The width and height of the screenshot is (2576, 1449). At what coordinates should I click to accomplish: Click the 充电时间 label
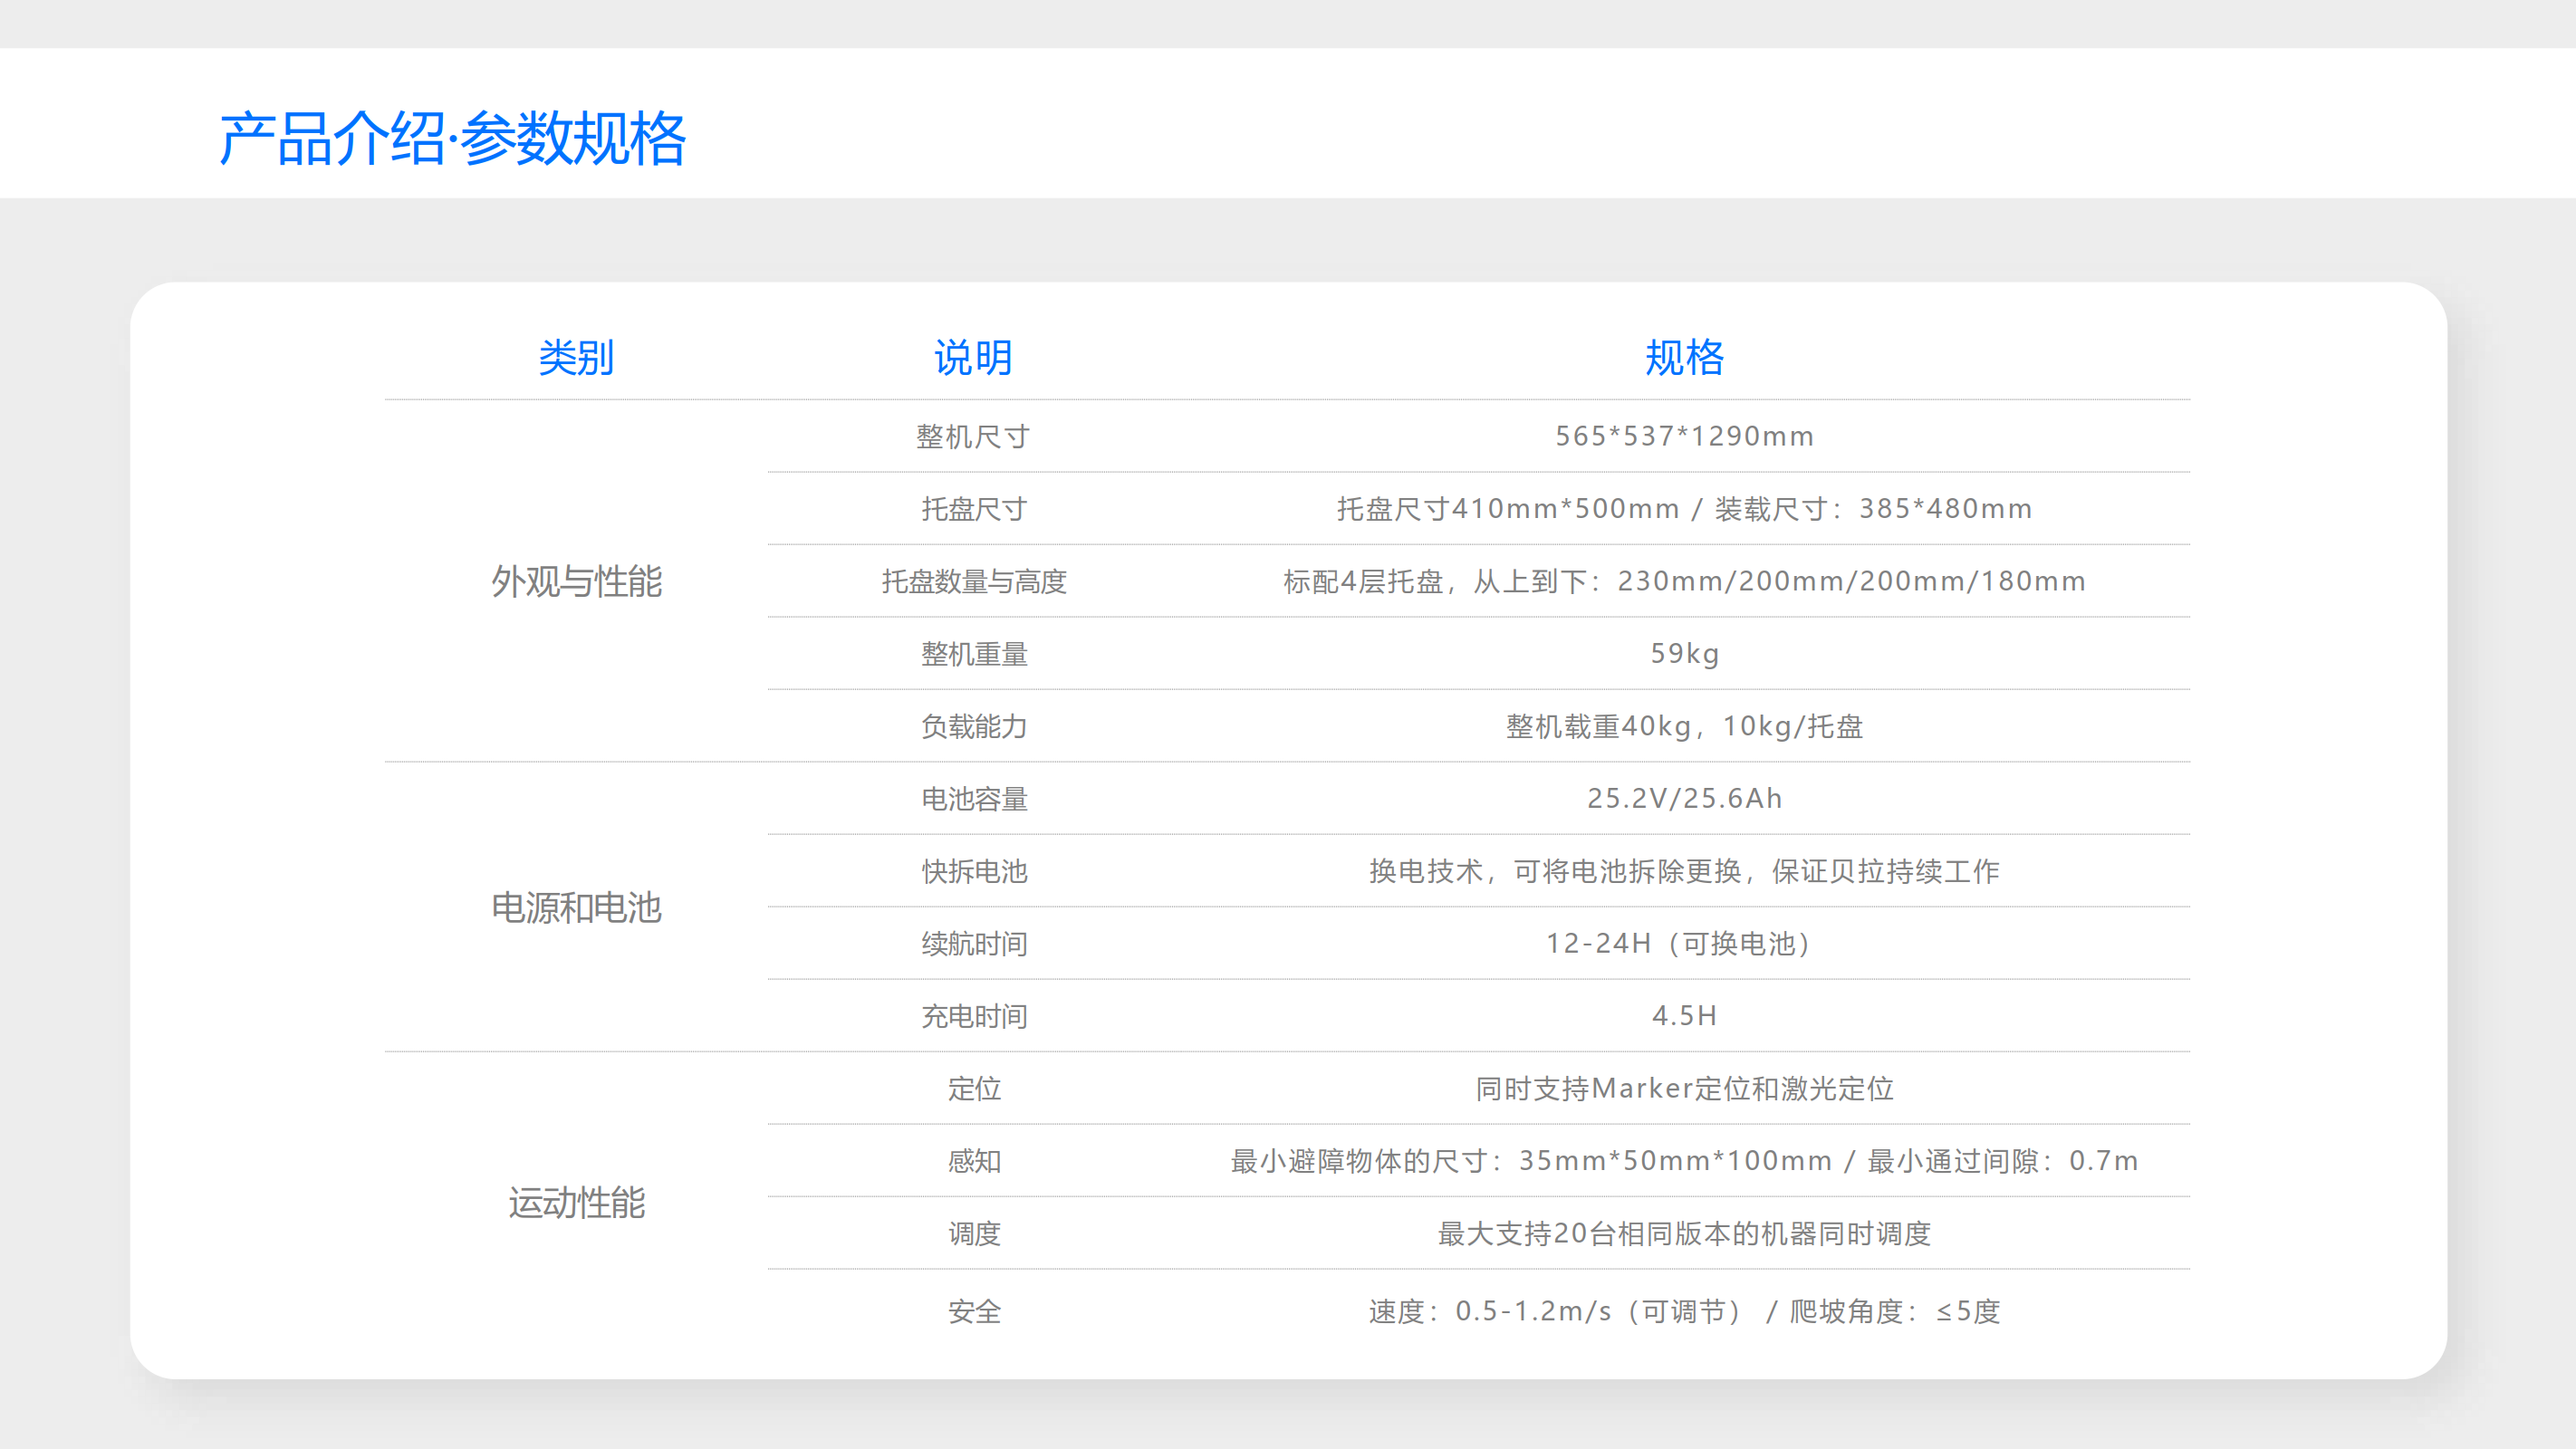tap(973, 1016)
